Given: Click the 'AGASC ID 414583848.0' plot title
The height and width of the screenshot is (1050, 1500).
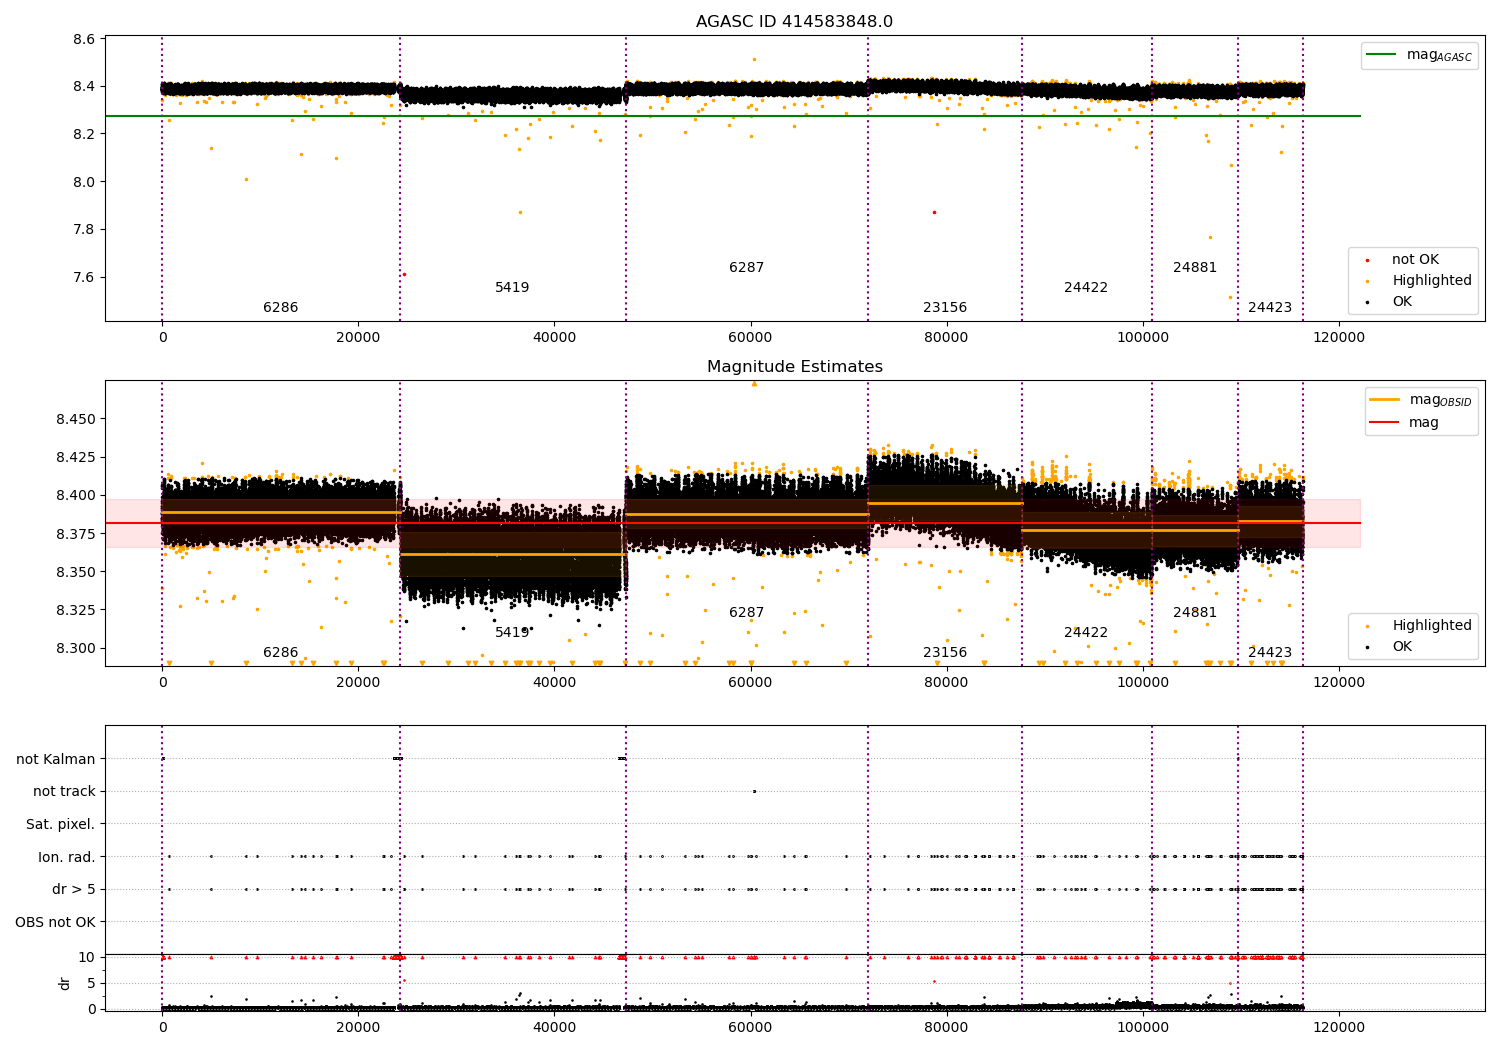Looking at the screenshot, I should (794, 22).
